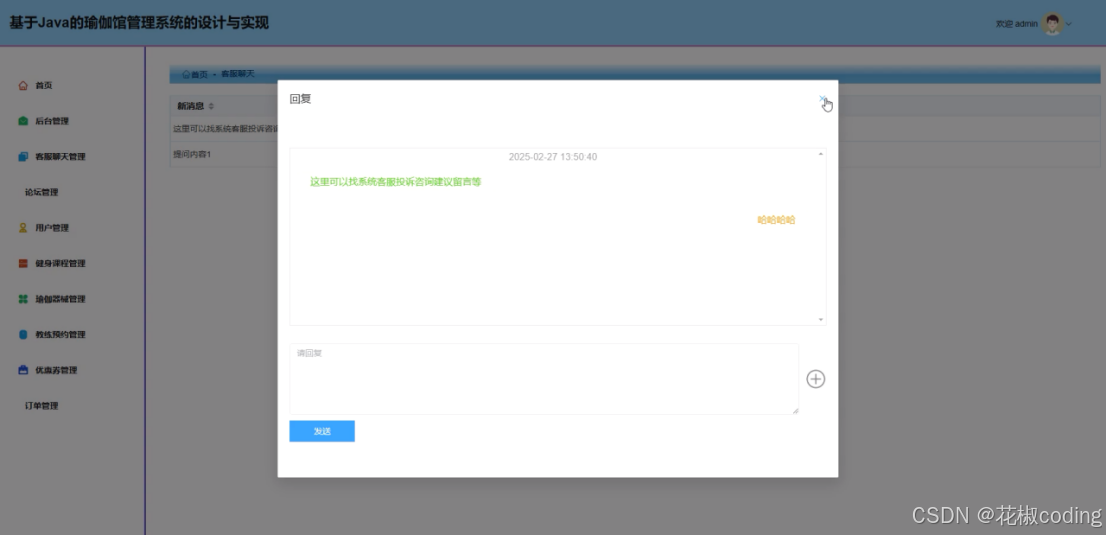Click the 用户管理 person icon
Image resolution: width=1106 pixels, height=536 pixels.
(23, 228)
